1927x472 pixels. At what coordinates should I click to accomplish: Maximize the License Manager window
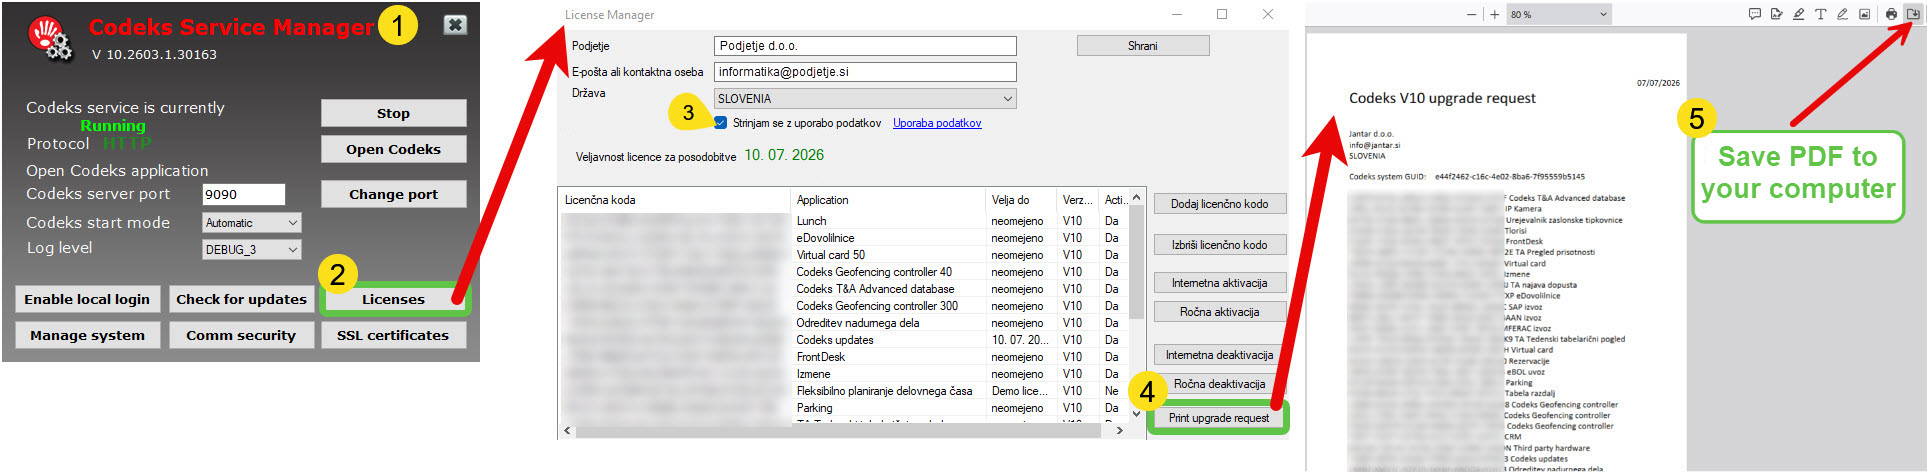(1222, 14)
